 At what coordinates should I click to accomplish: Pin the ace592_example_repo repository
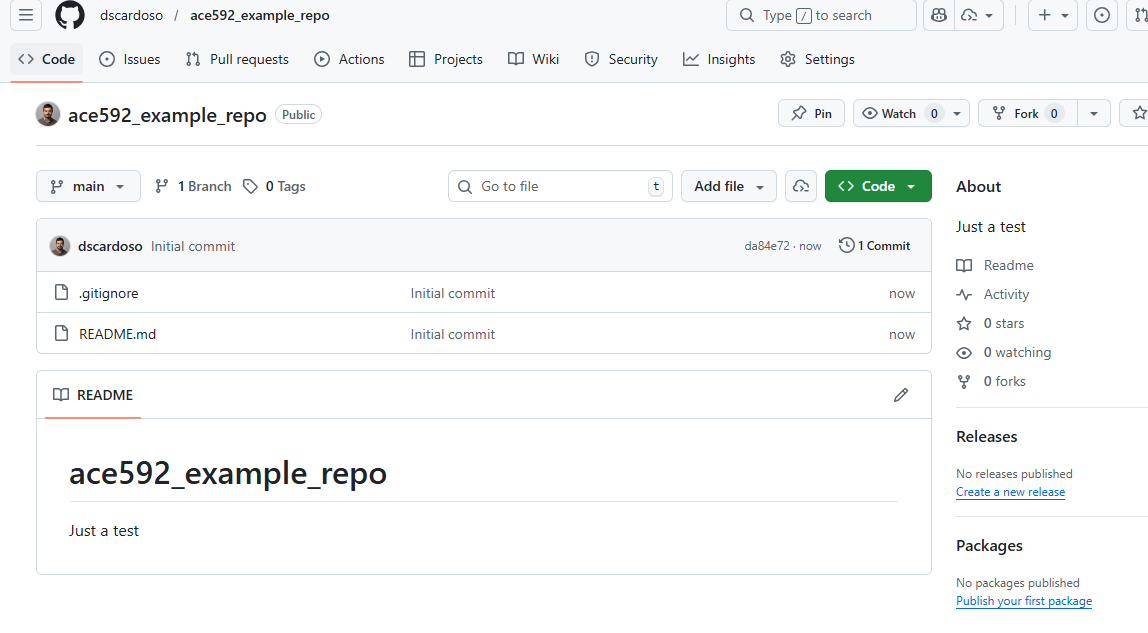[811, 114]
